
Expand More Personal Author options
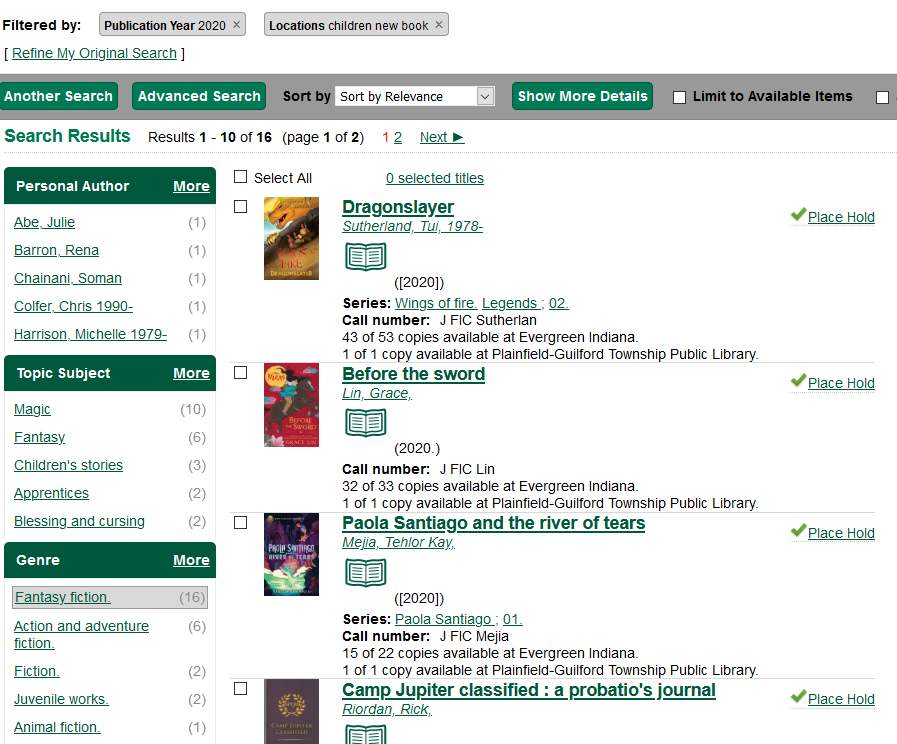coord(191,186)
